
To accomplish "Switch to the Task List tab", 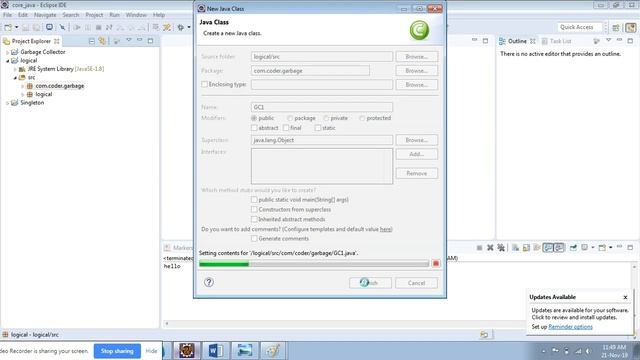I will click(x=556, y=41).
